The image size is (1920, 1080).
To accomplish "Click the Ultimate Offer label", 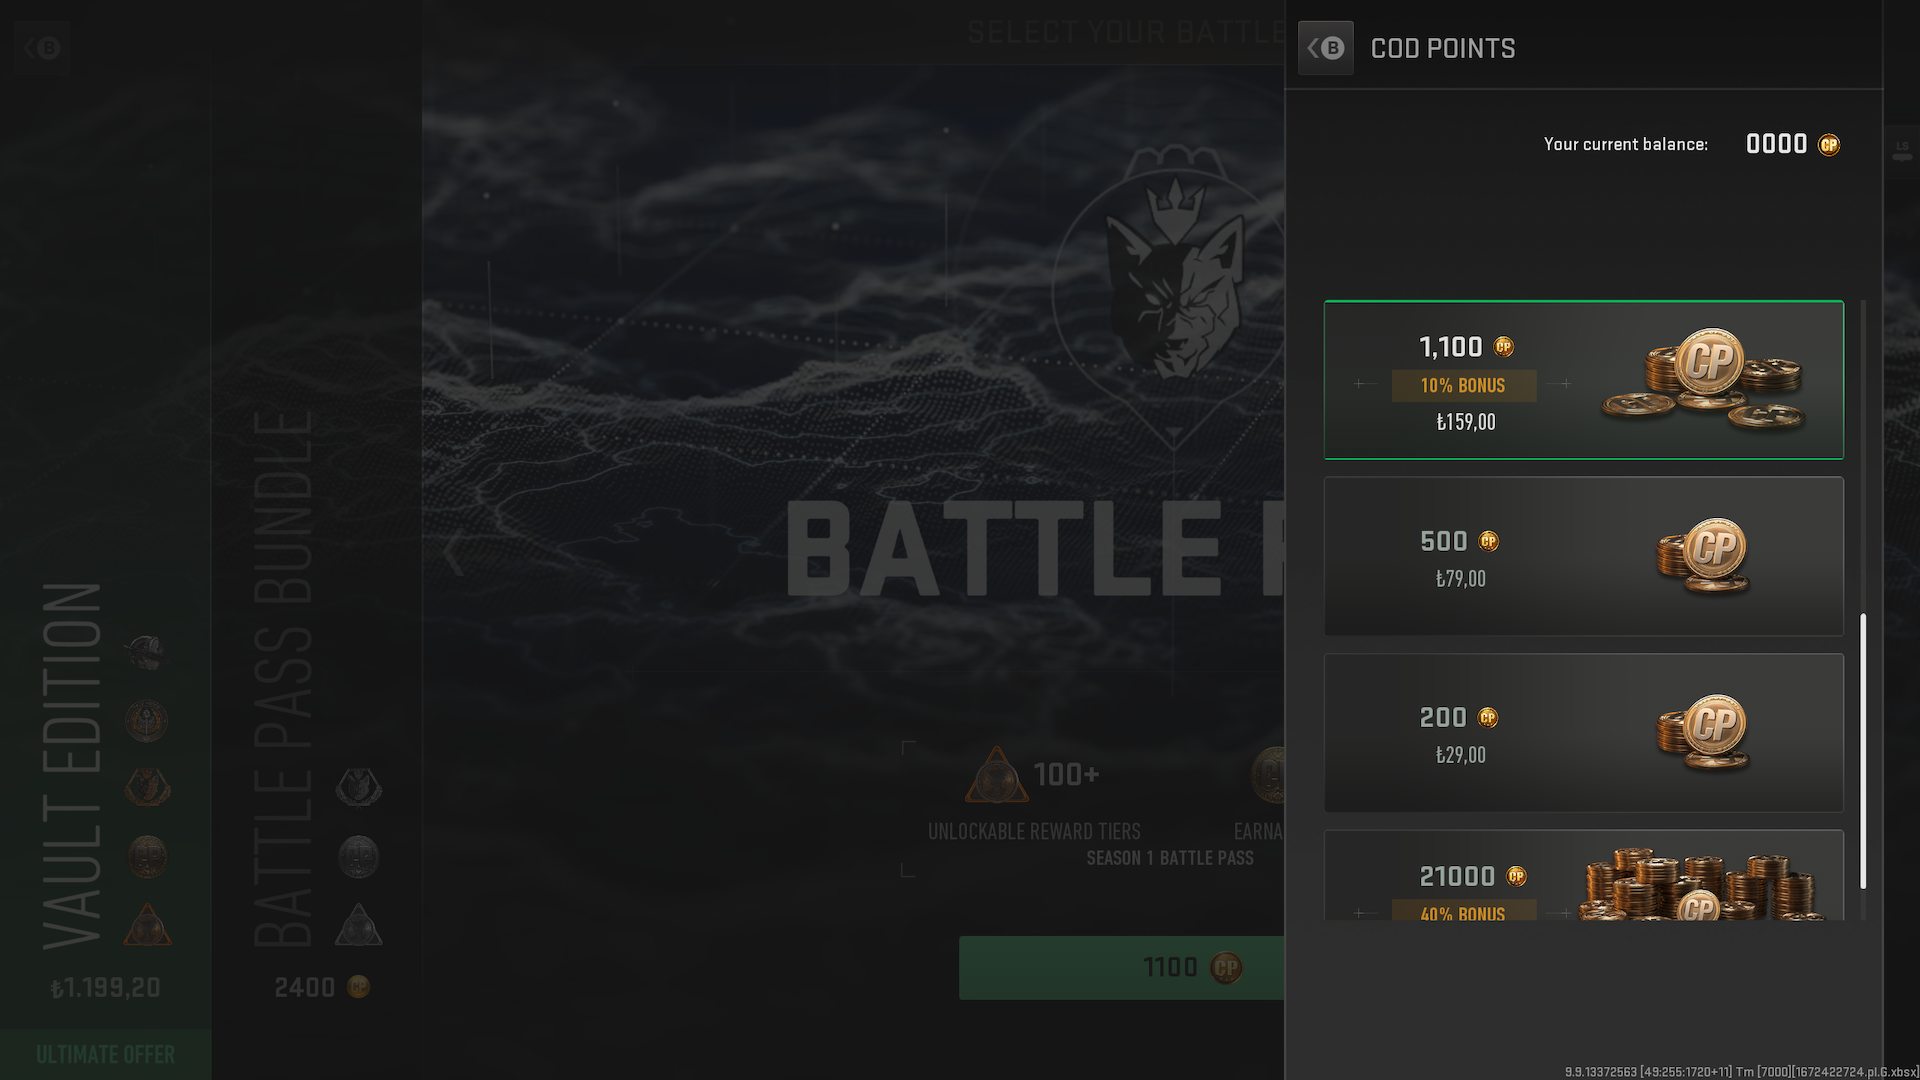I will (x=105, y=1055).
